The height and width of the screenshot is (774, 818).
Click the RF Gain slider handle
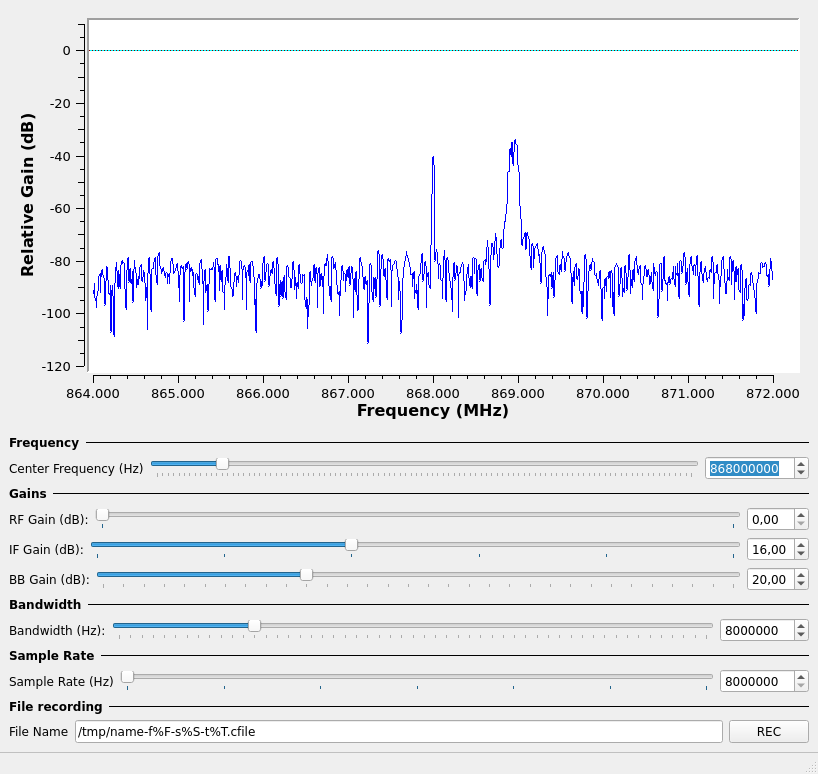102,514
